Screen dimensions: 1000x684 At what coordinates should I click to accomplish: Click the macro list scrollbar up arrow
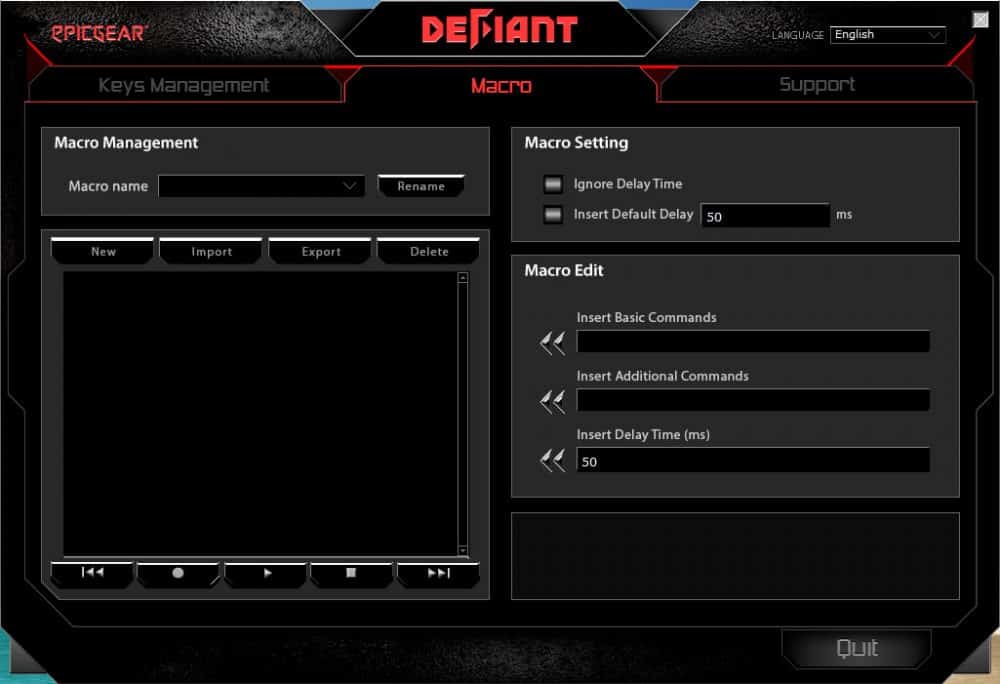pyautogui.click(x=463, y=278)
